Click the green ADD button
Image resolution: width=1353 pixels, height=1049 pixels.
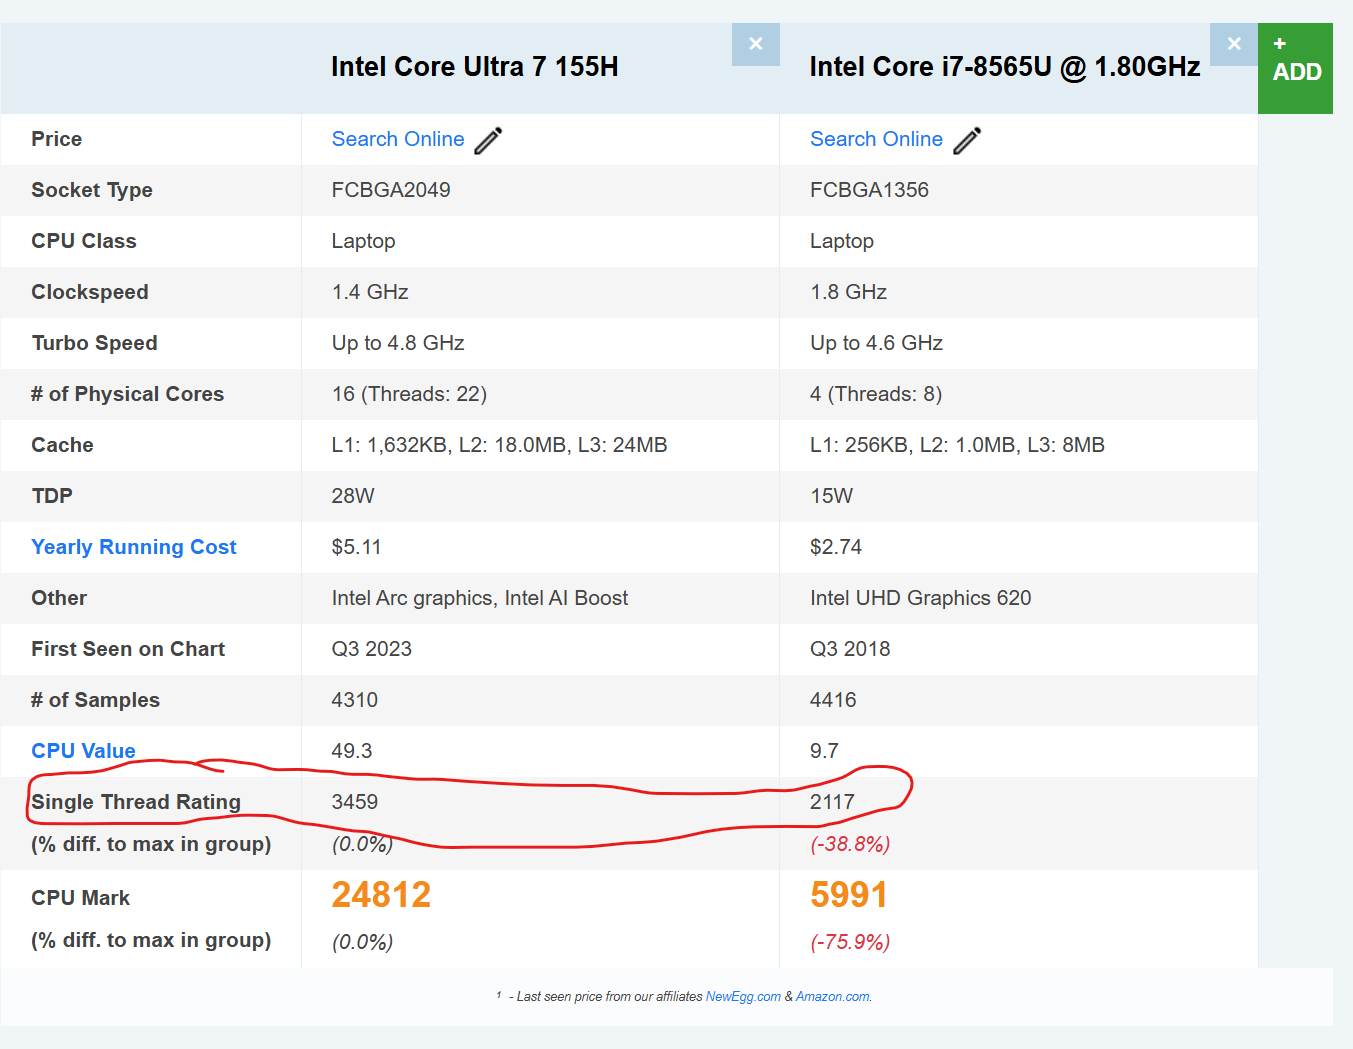(x=1295, y=68)
